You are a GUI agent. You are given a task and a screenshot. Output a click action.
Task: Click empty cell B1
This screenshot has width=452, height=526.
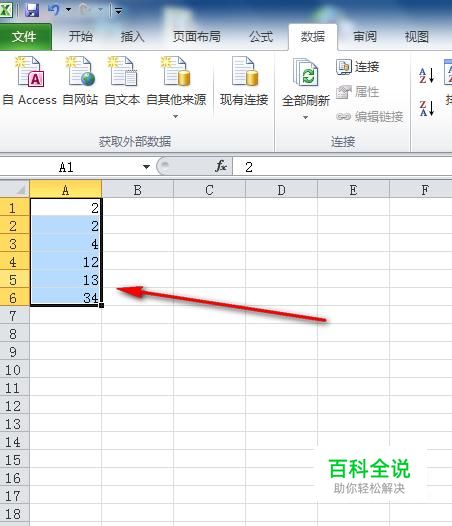138,208
